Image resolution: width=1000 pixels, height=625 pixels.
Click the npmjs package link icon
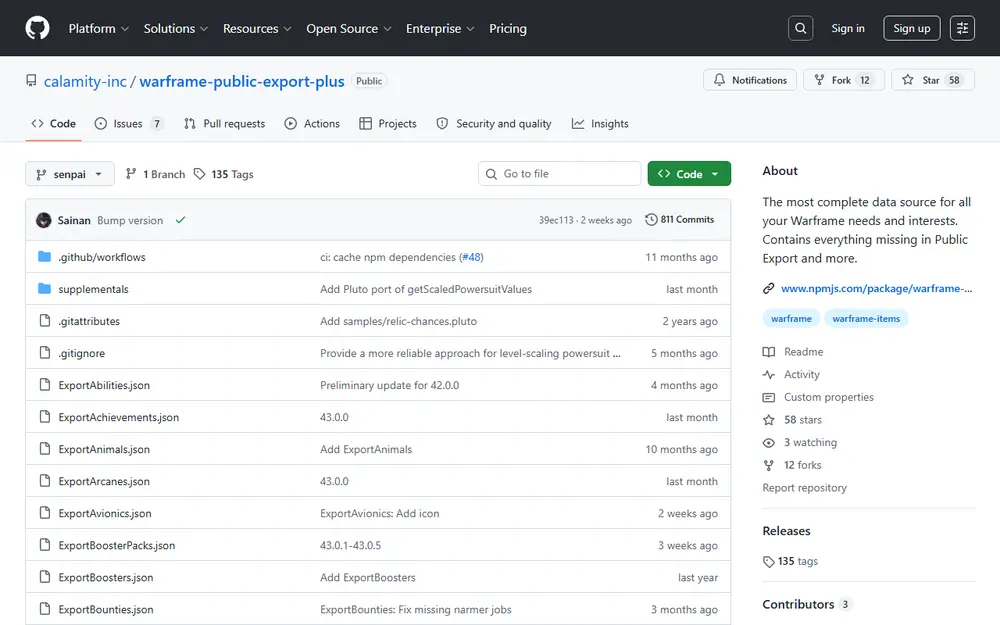pos(768,288)
